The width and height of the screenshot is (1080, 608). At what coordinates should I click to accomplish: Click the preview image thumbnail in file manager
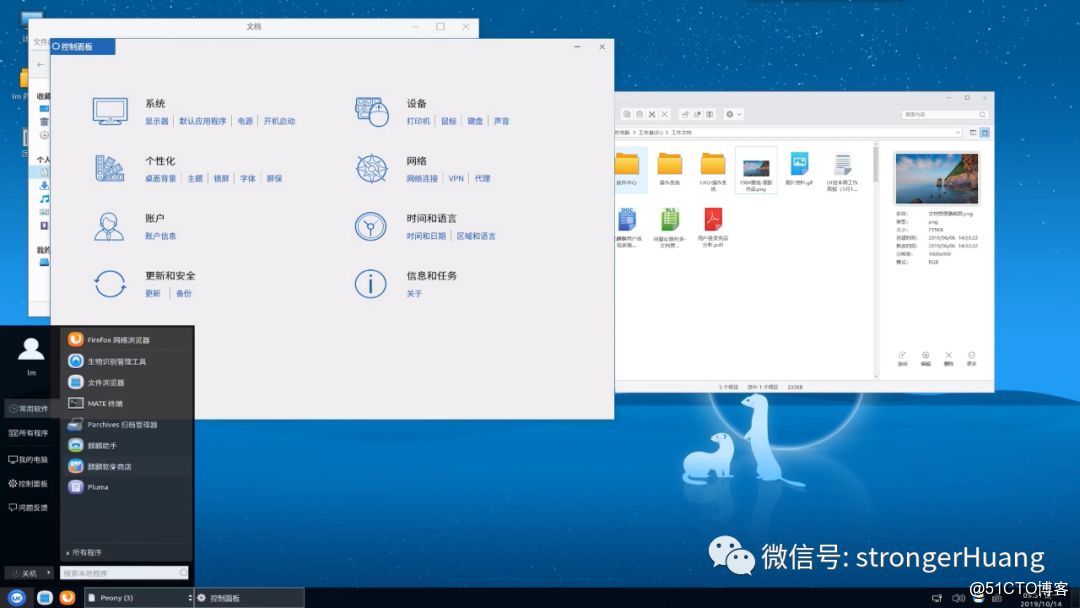click(937, 178)
